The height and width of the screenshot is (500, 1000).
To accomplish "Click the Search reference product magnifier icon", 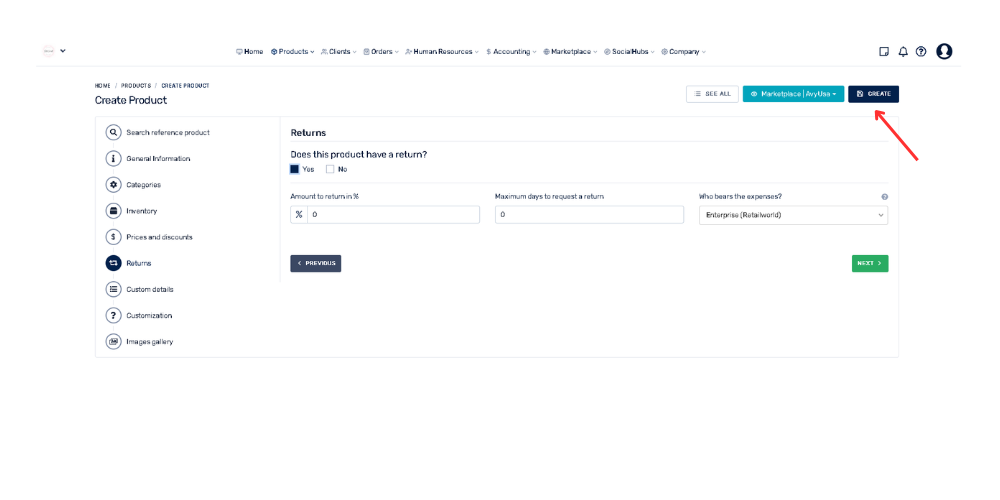I will click(x=113, y=132).
